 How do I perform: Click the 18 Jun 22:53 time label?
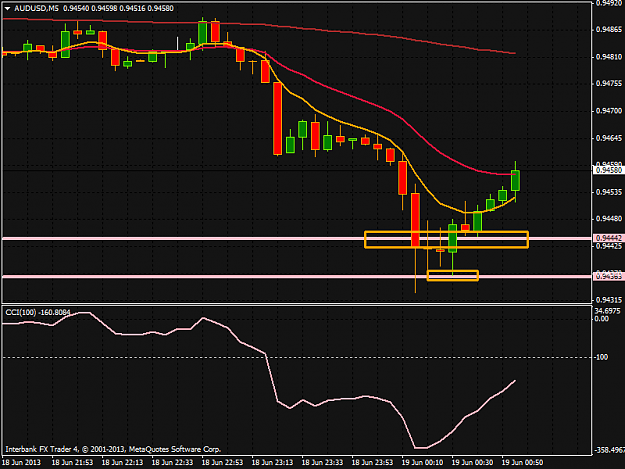pyautogui.click(x=222, y=462)
